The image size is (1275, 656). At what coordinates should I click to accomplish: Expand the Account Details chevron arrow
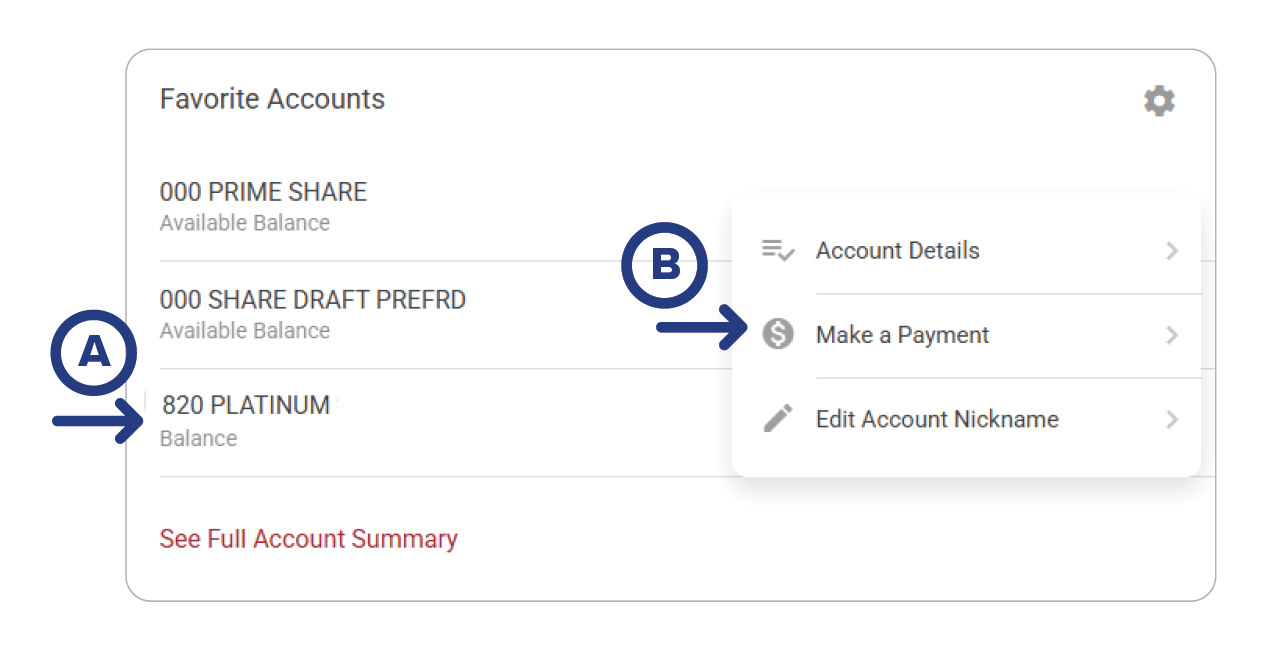(1172, 251)
